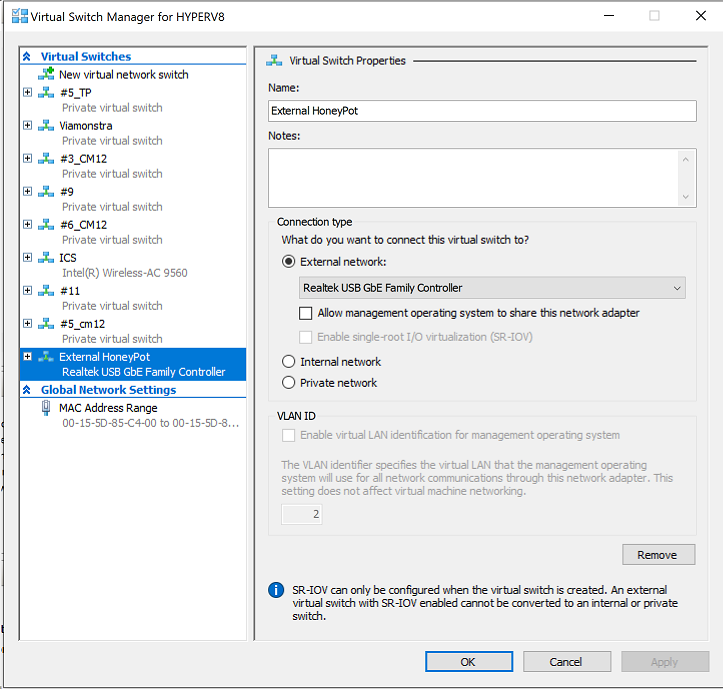The image size is (723, 689).
Task: Expand the #11 switch tree node
Action: 28,291
